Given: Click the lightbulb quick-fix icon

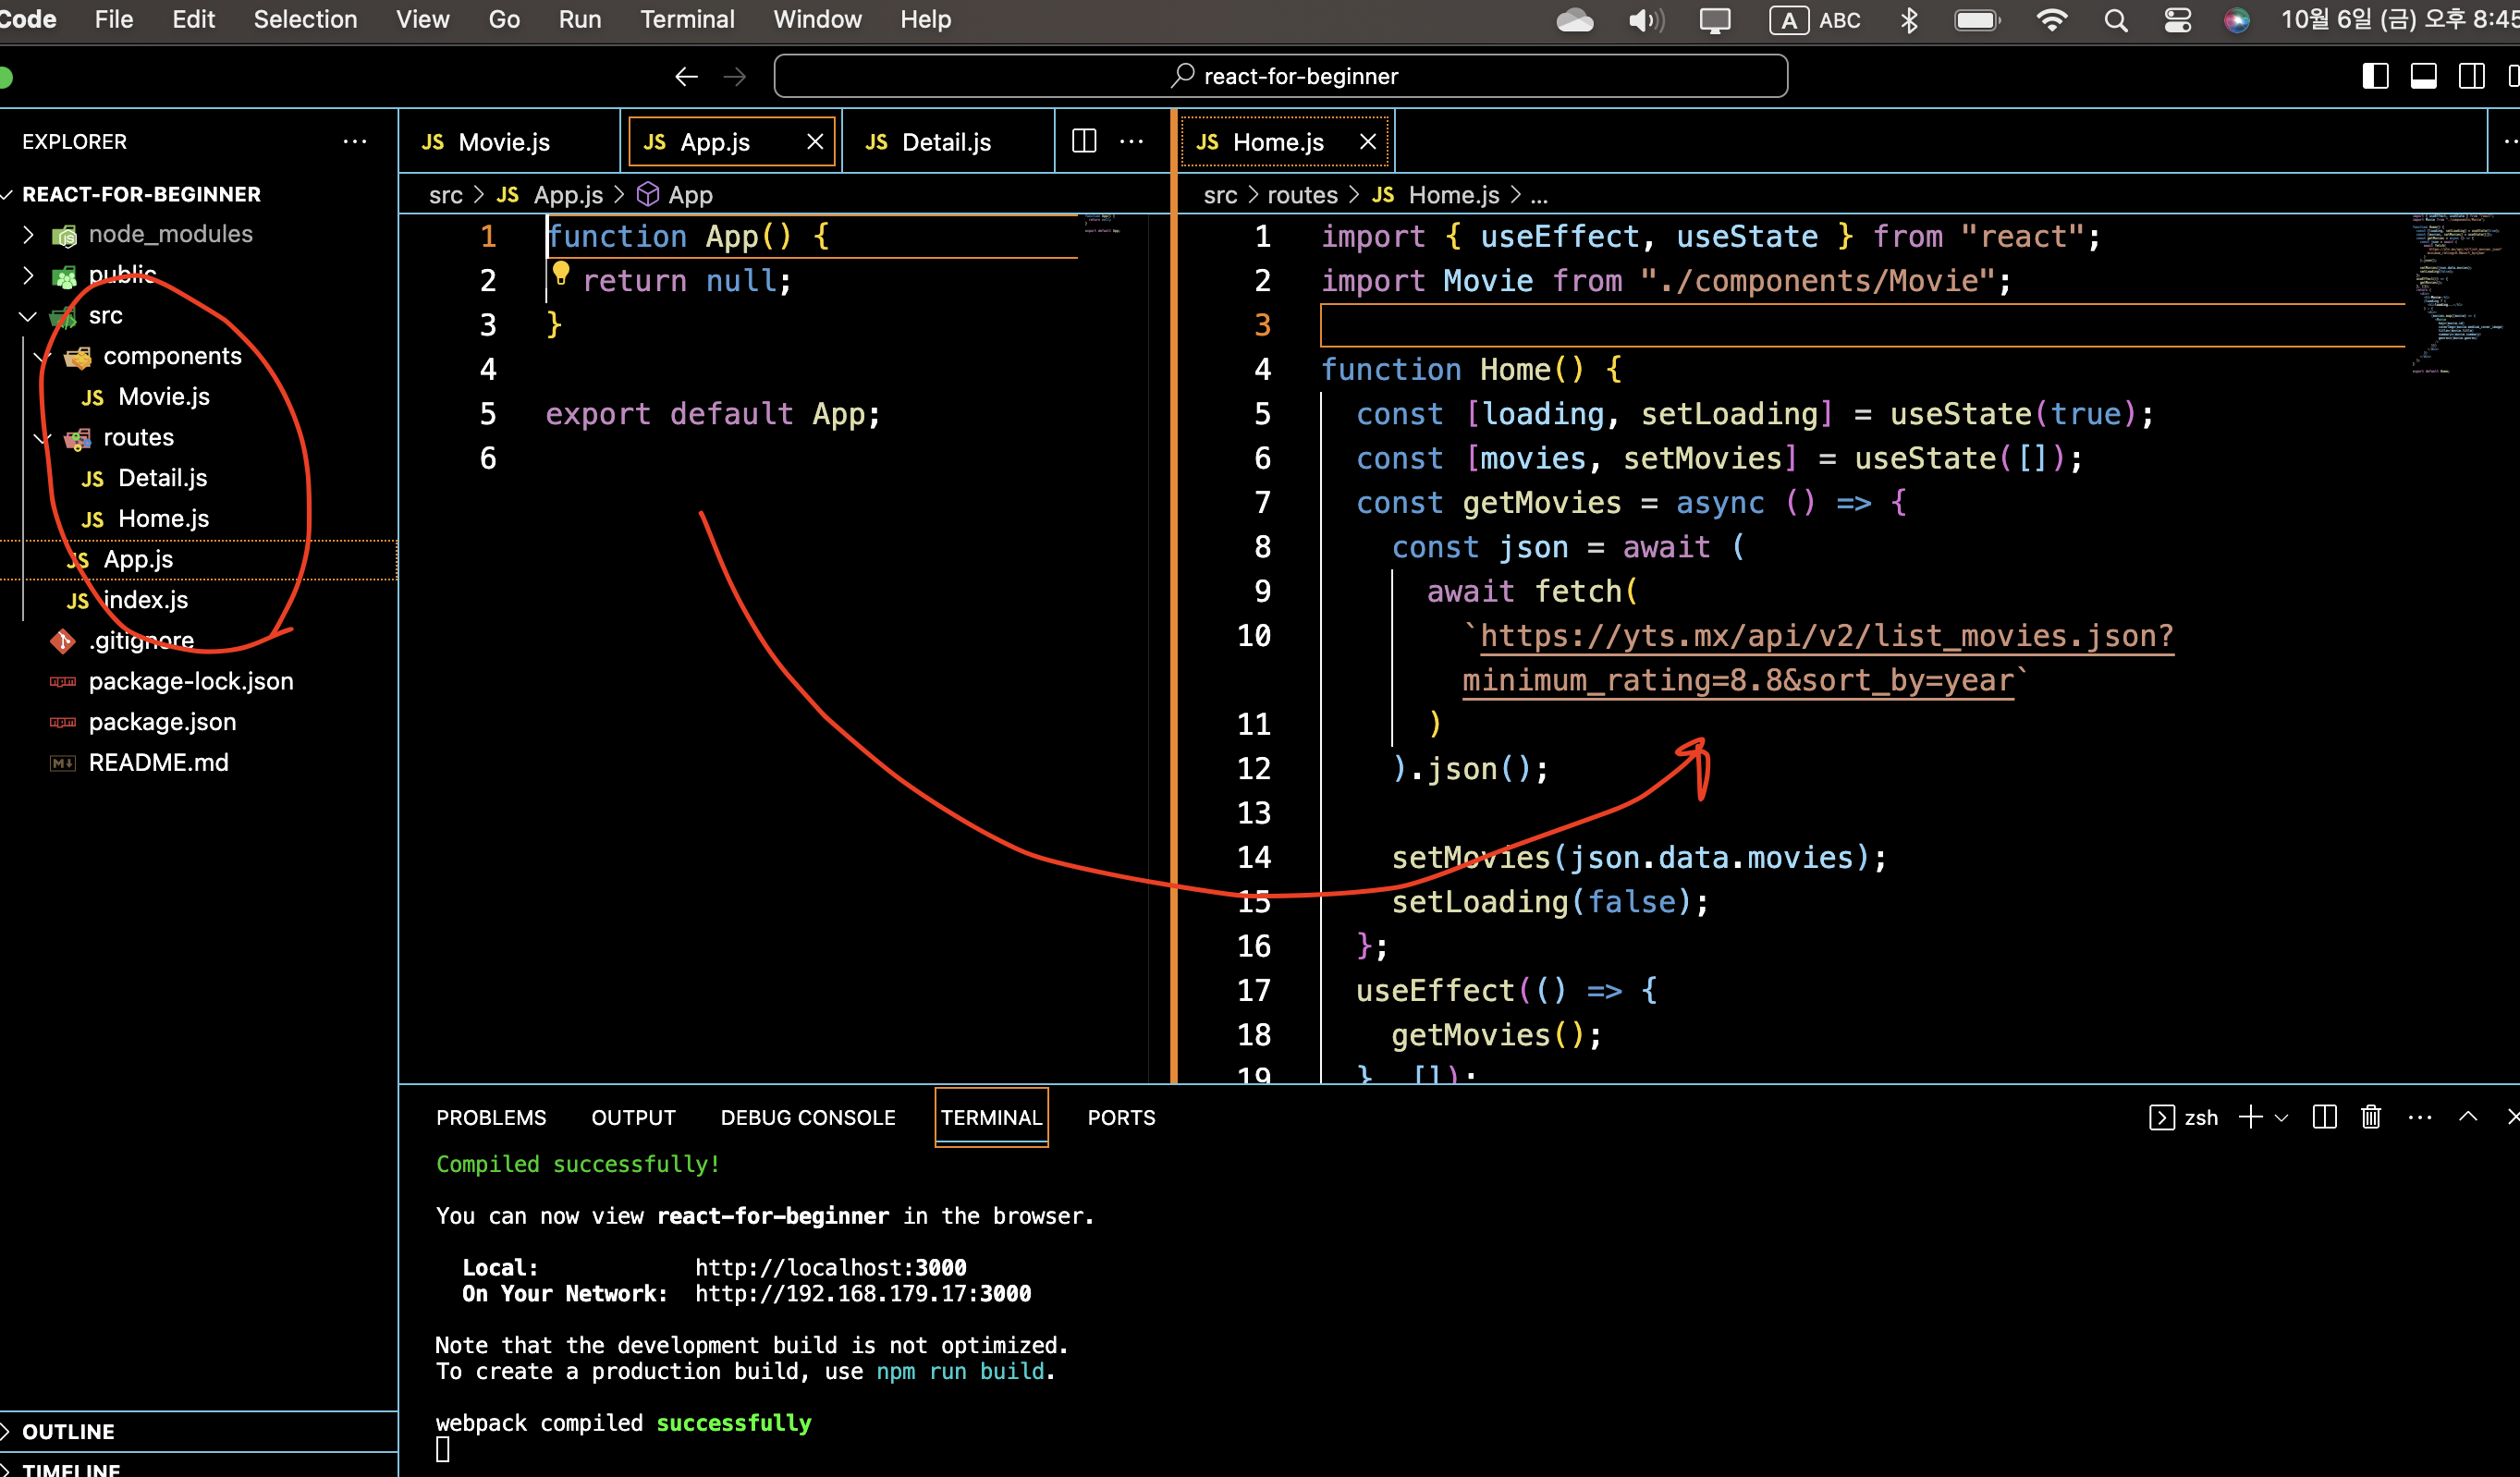Looking at the screenshot, I should (561, 272).
